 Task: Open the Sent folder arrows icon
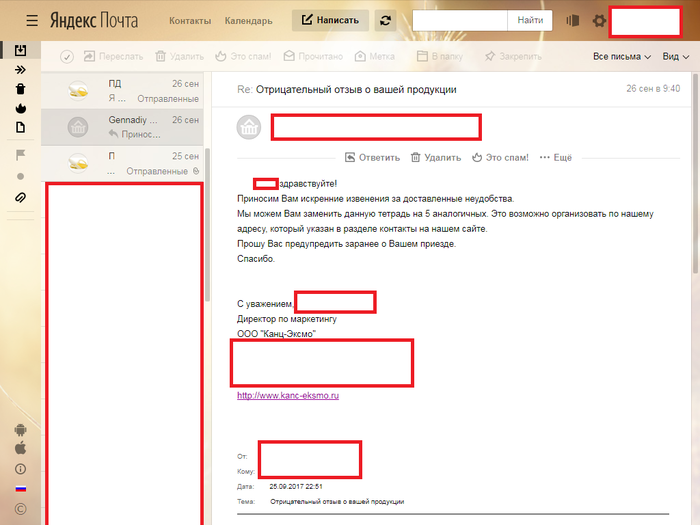click(21, 70)
